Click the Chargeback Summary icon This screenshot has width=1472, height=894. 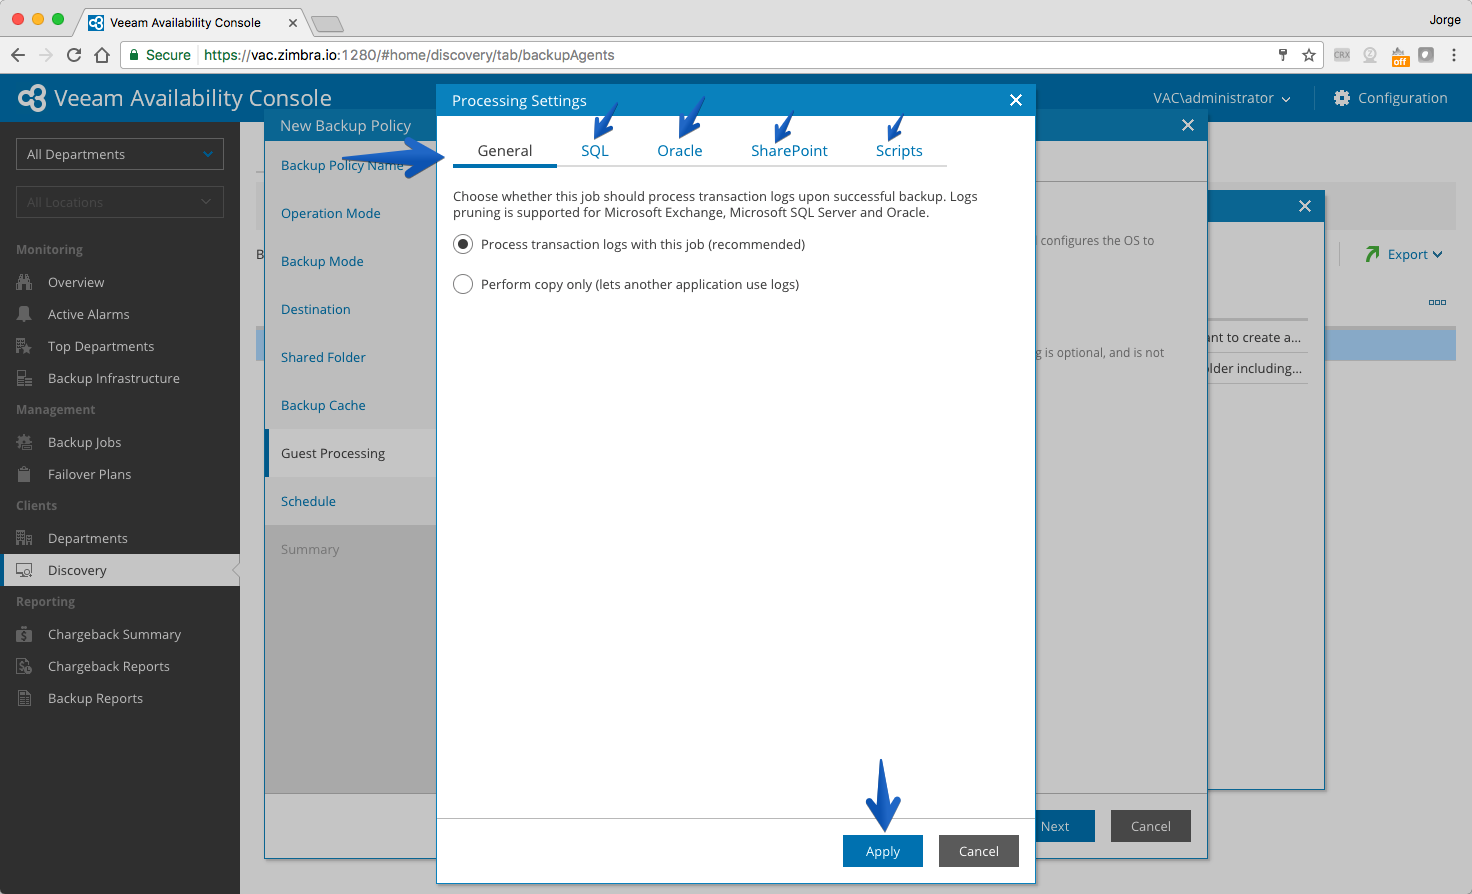[x=24, y=634]
